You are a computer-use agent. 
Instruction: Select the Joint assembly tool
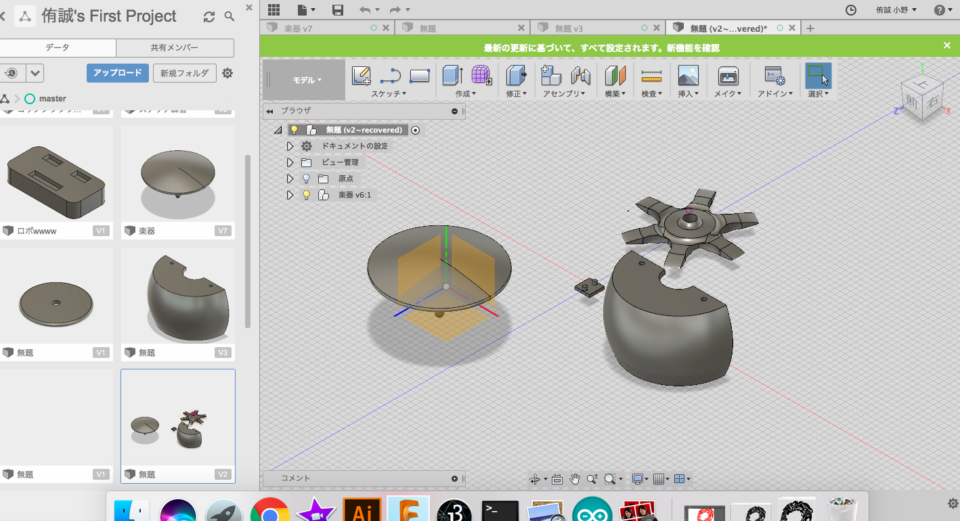coord(580,75)
